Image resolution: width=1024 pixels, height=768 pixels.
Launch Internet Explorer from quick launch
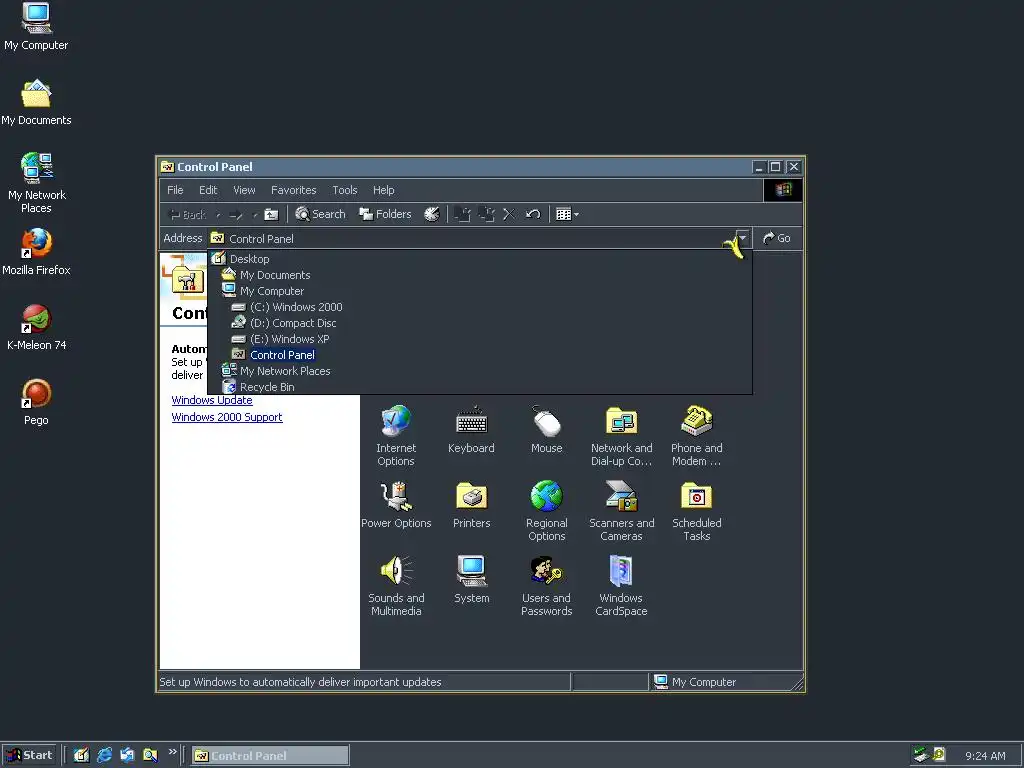pyautogui.click(x=104, y=755)
